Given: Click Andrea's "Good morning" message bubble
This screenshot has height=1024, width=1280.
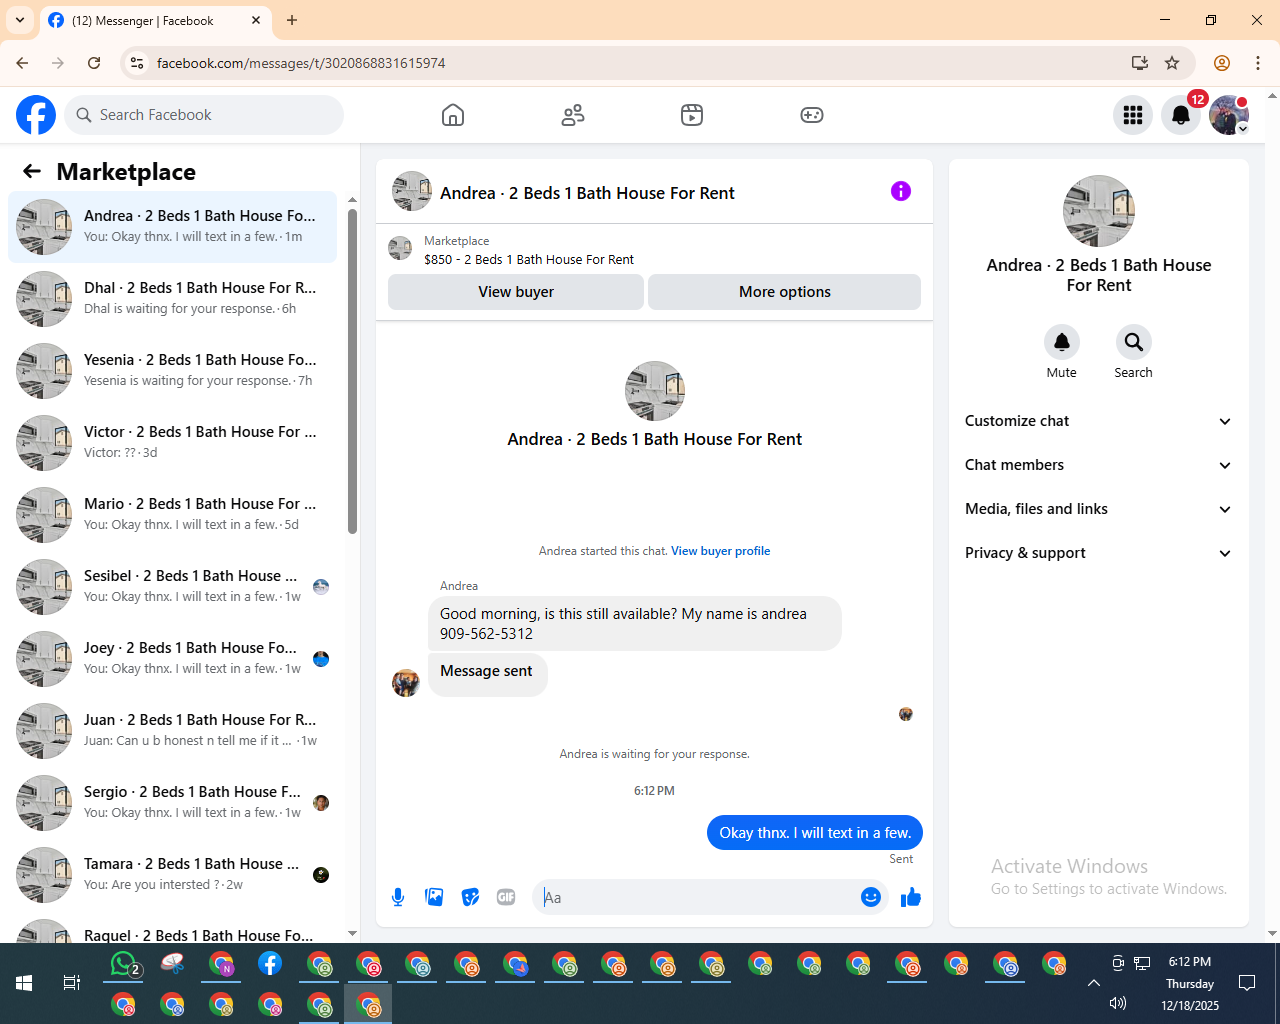Looking at the screenshot, I should click(x=635, y=624).
